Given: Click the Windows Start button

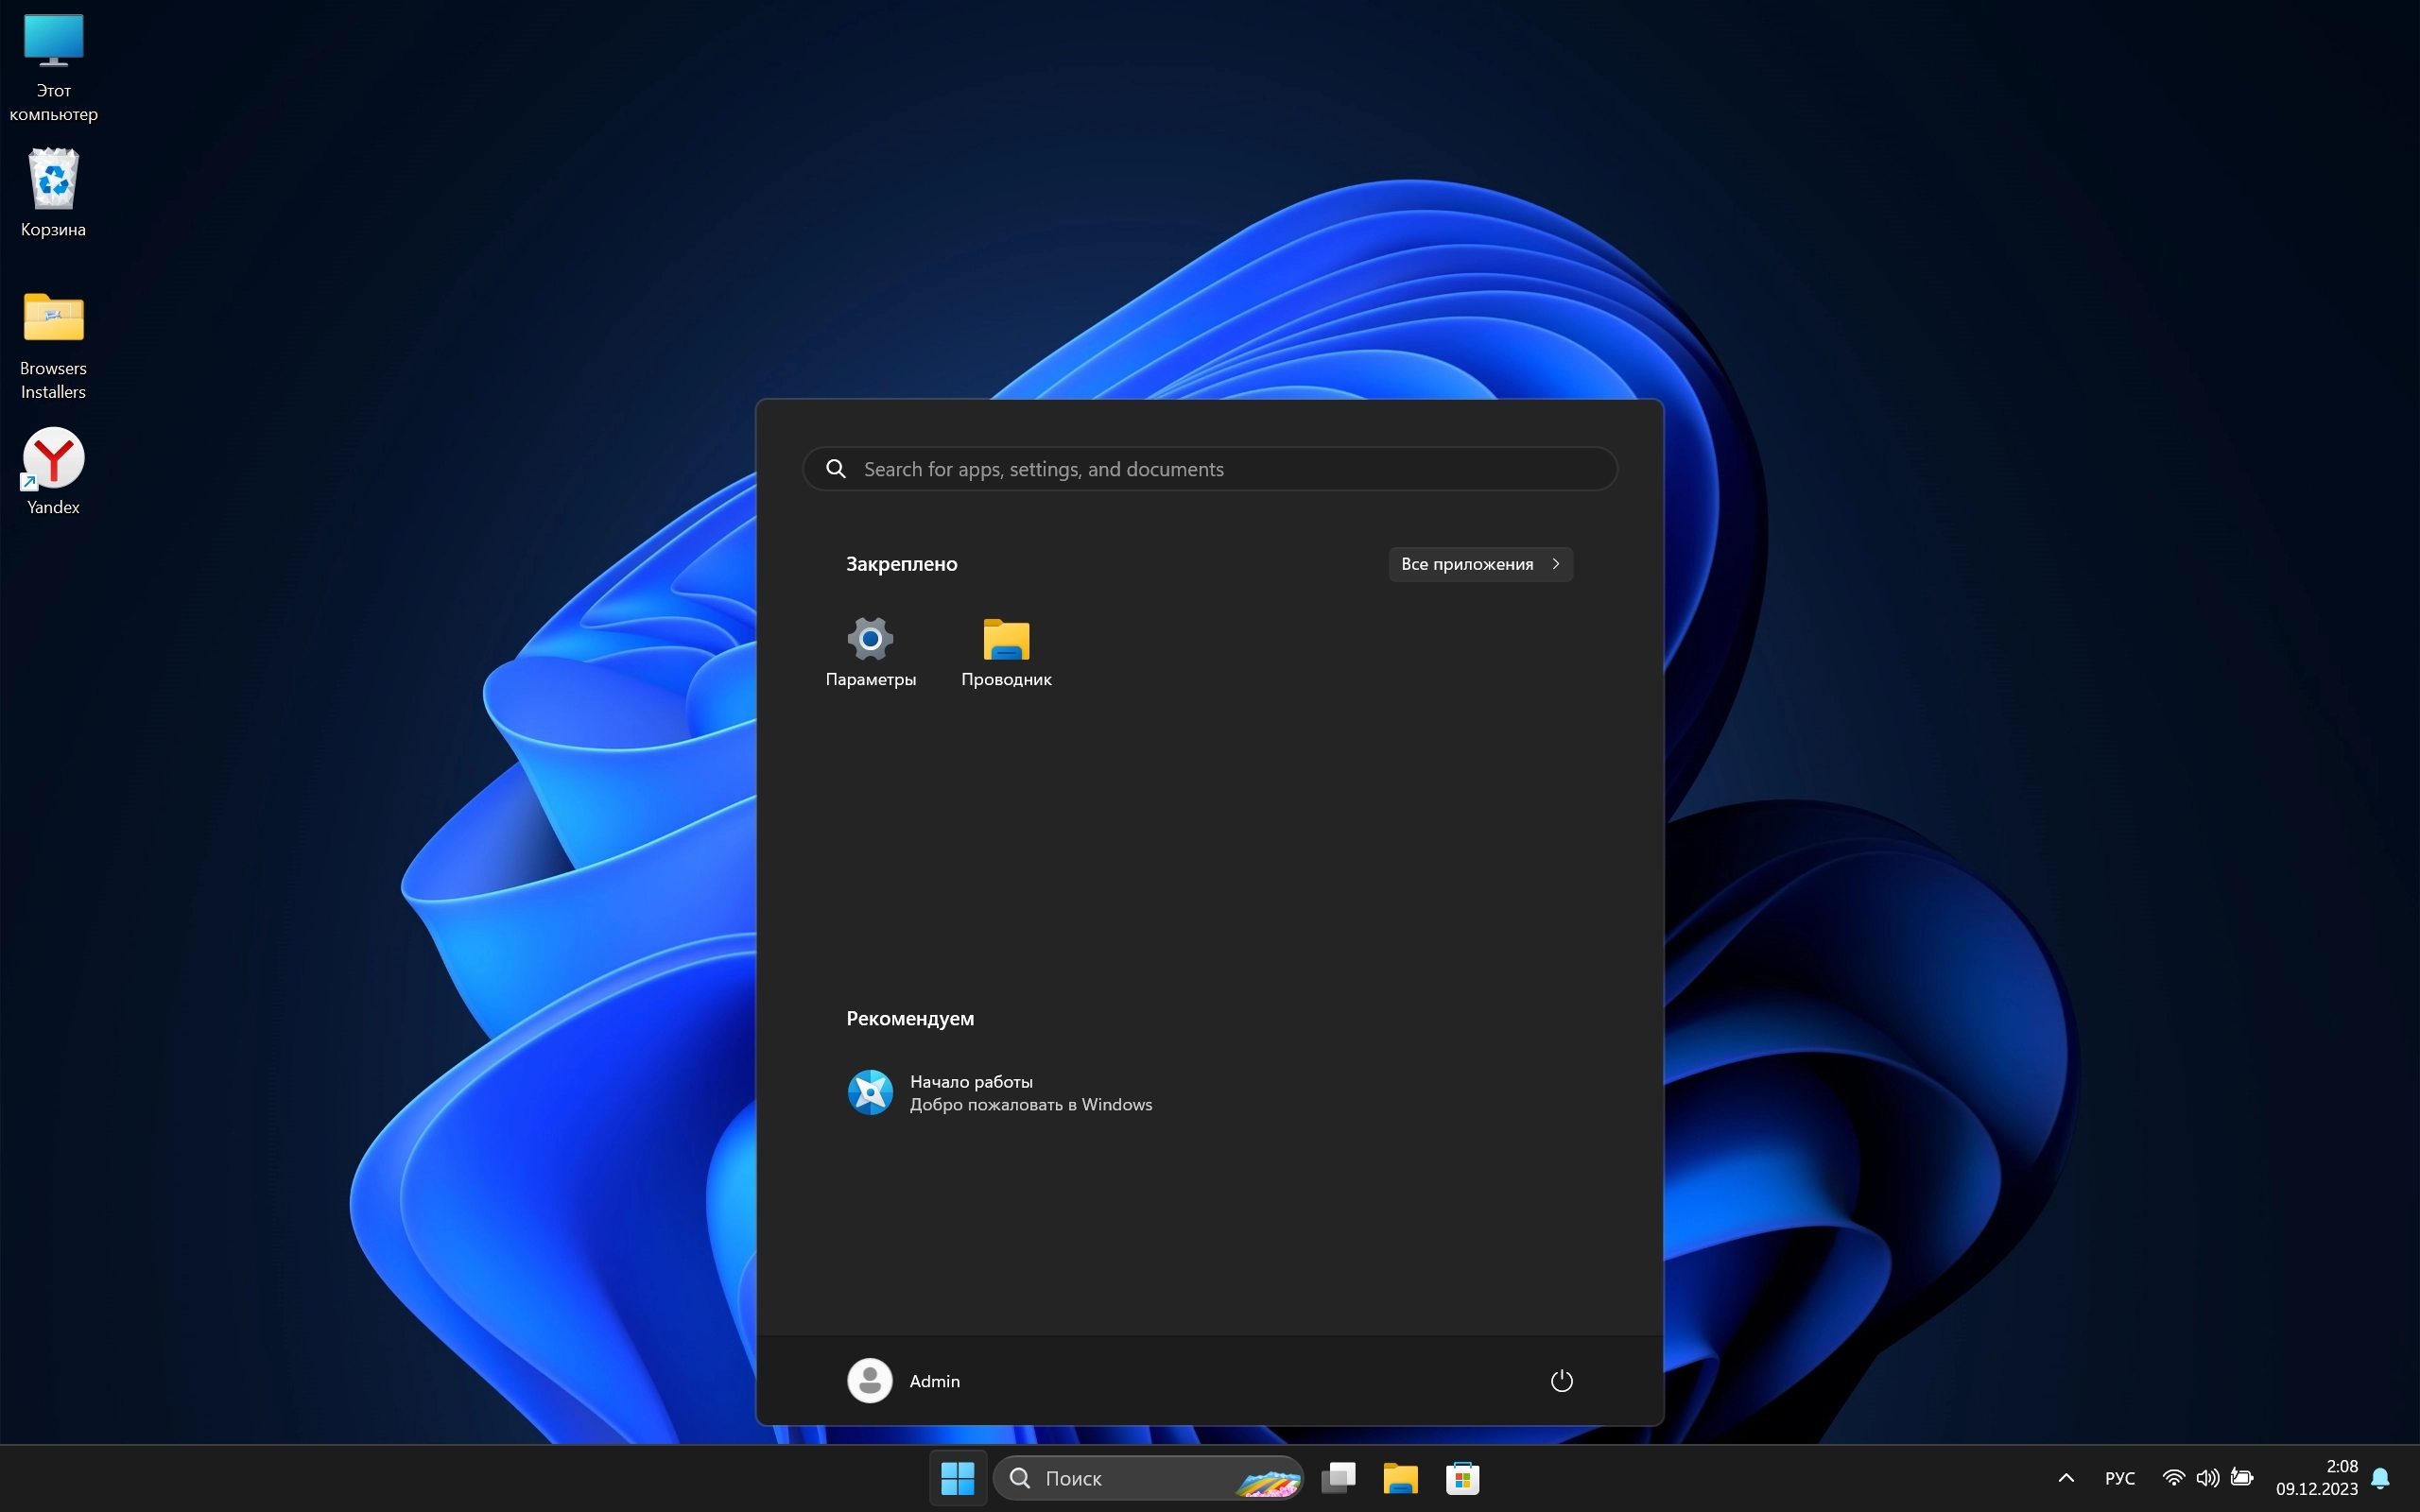Looking at the screenshot, I should 958,1477.
